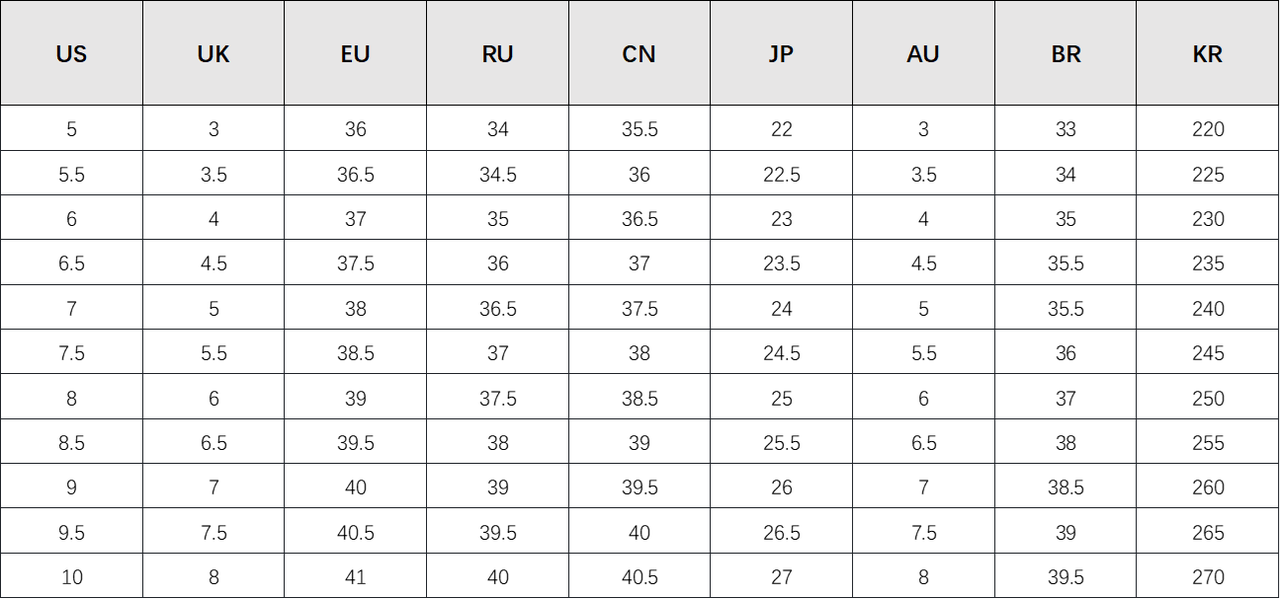Select the 33 cell in BR column
Viewport: 1280px width, 599px height.
point(1066,129)
